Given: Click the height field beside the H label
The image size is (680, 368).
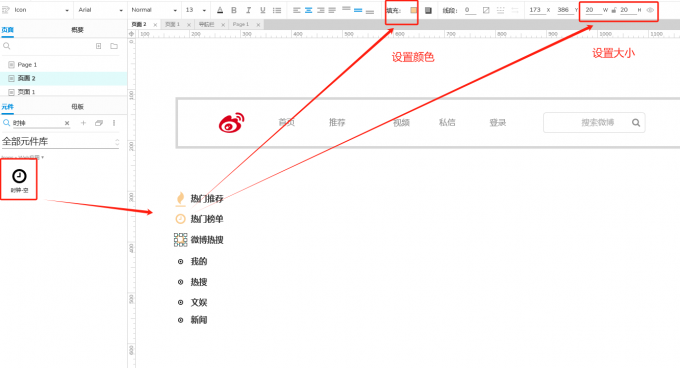Looking at the screenshot, I should (627, 10).
